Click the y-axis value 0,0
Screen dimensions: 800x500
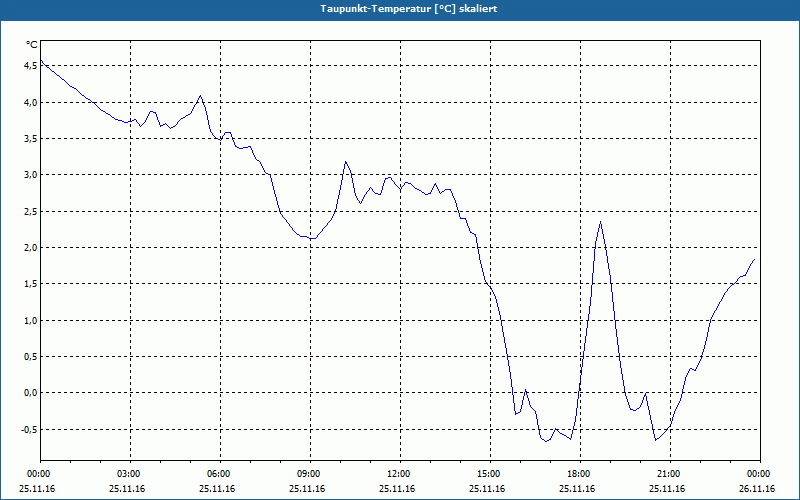(30, 393)
